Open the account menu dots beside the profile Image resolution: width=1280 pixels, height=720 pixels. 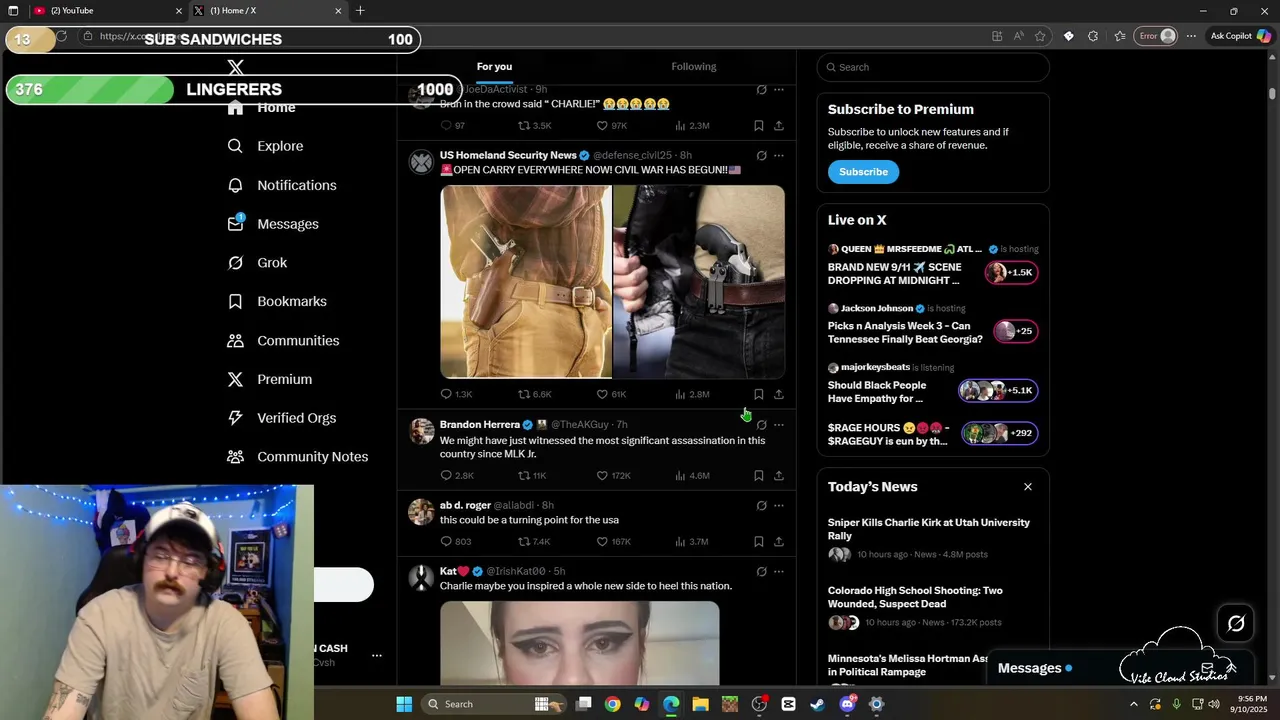[x=377, y=656]
